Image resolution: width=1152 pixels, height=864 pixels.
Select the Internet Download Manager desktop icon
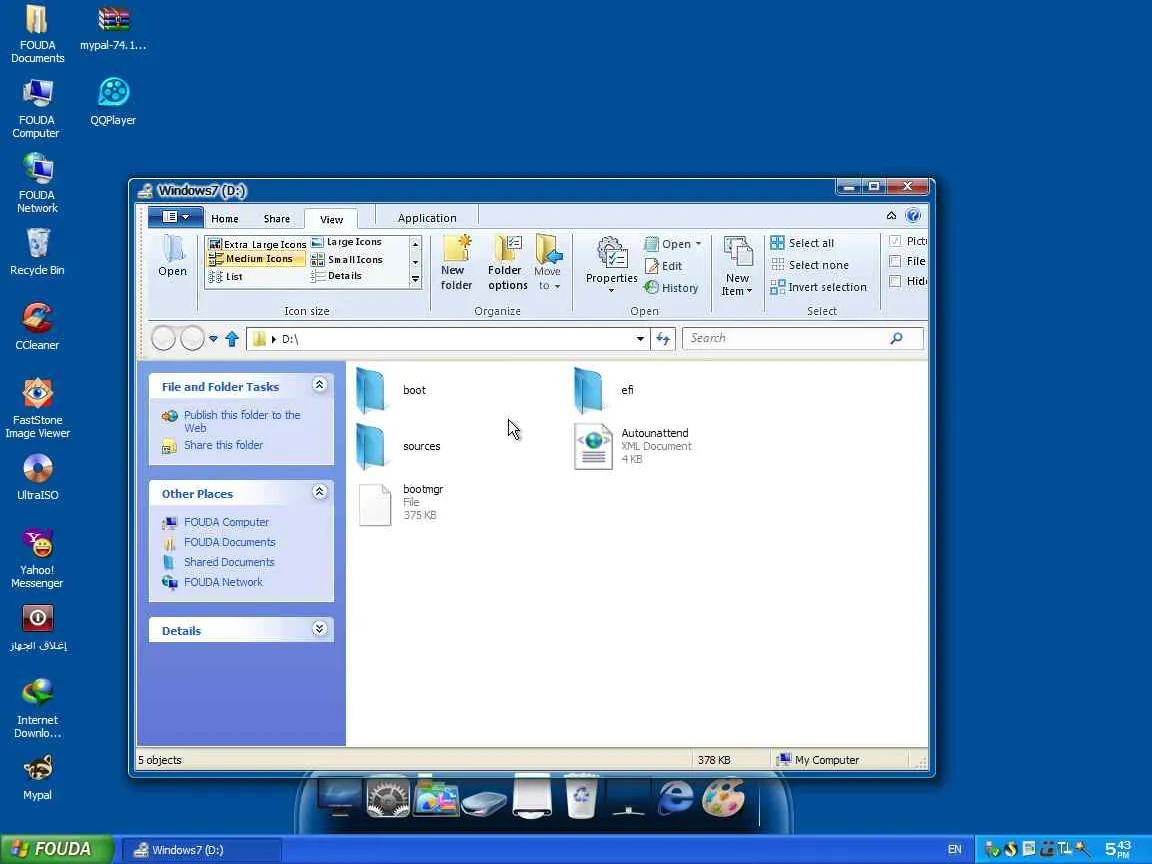coord(37,708)
